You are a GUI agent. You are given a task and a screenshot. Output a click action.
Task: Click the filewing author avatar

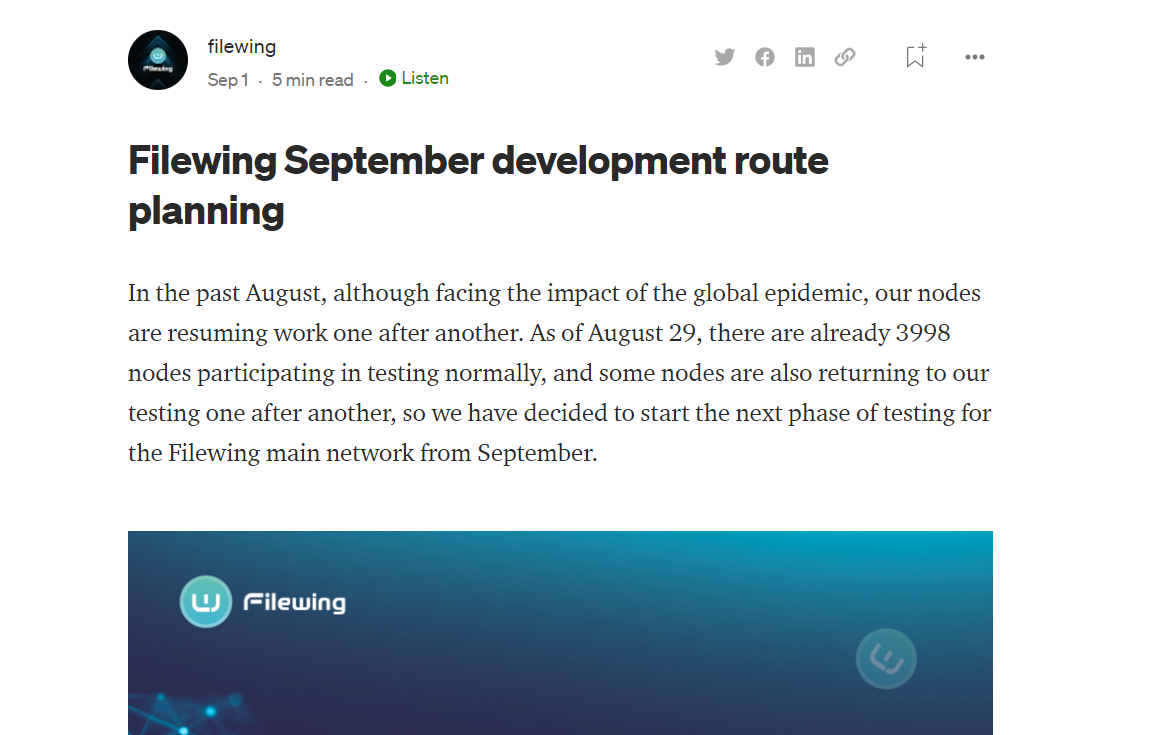pyautogui.click(x=157, y=60)
